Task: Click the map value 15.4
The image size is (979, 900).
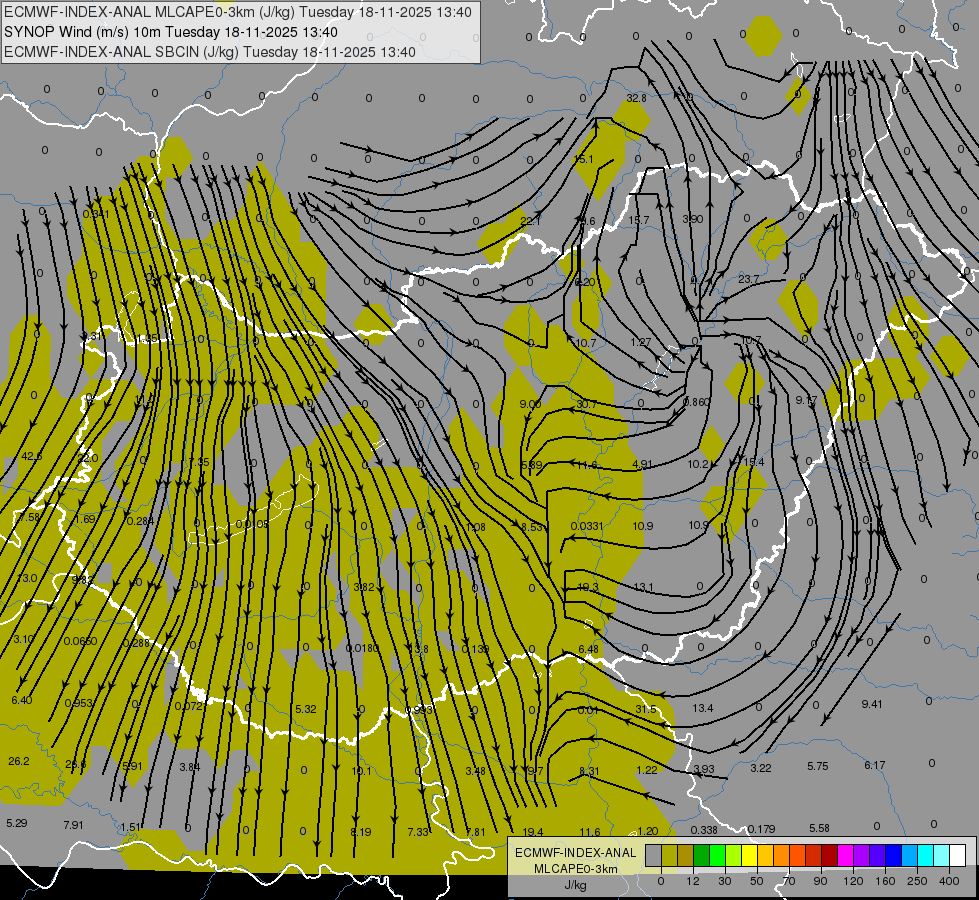Action: pos(754,462)
